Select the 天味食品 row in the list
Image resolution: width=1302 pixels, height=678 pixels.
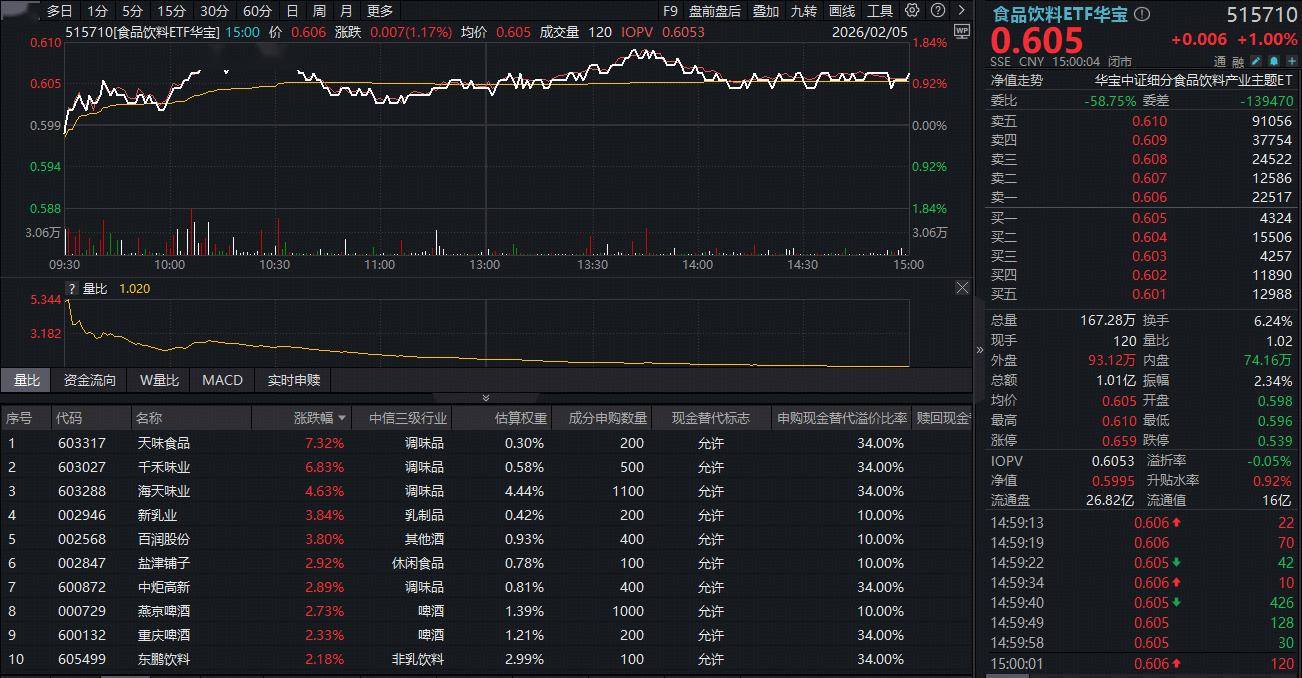pos(163,443)
